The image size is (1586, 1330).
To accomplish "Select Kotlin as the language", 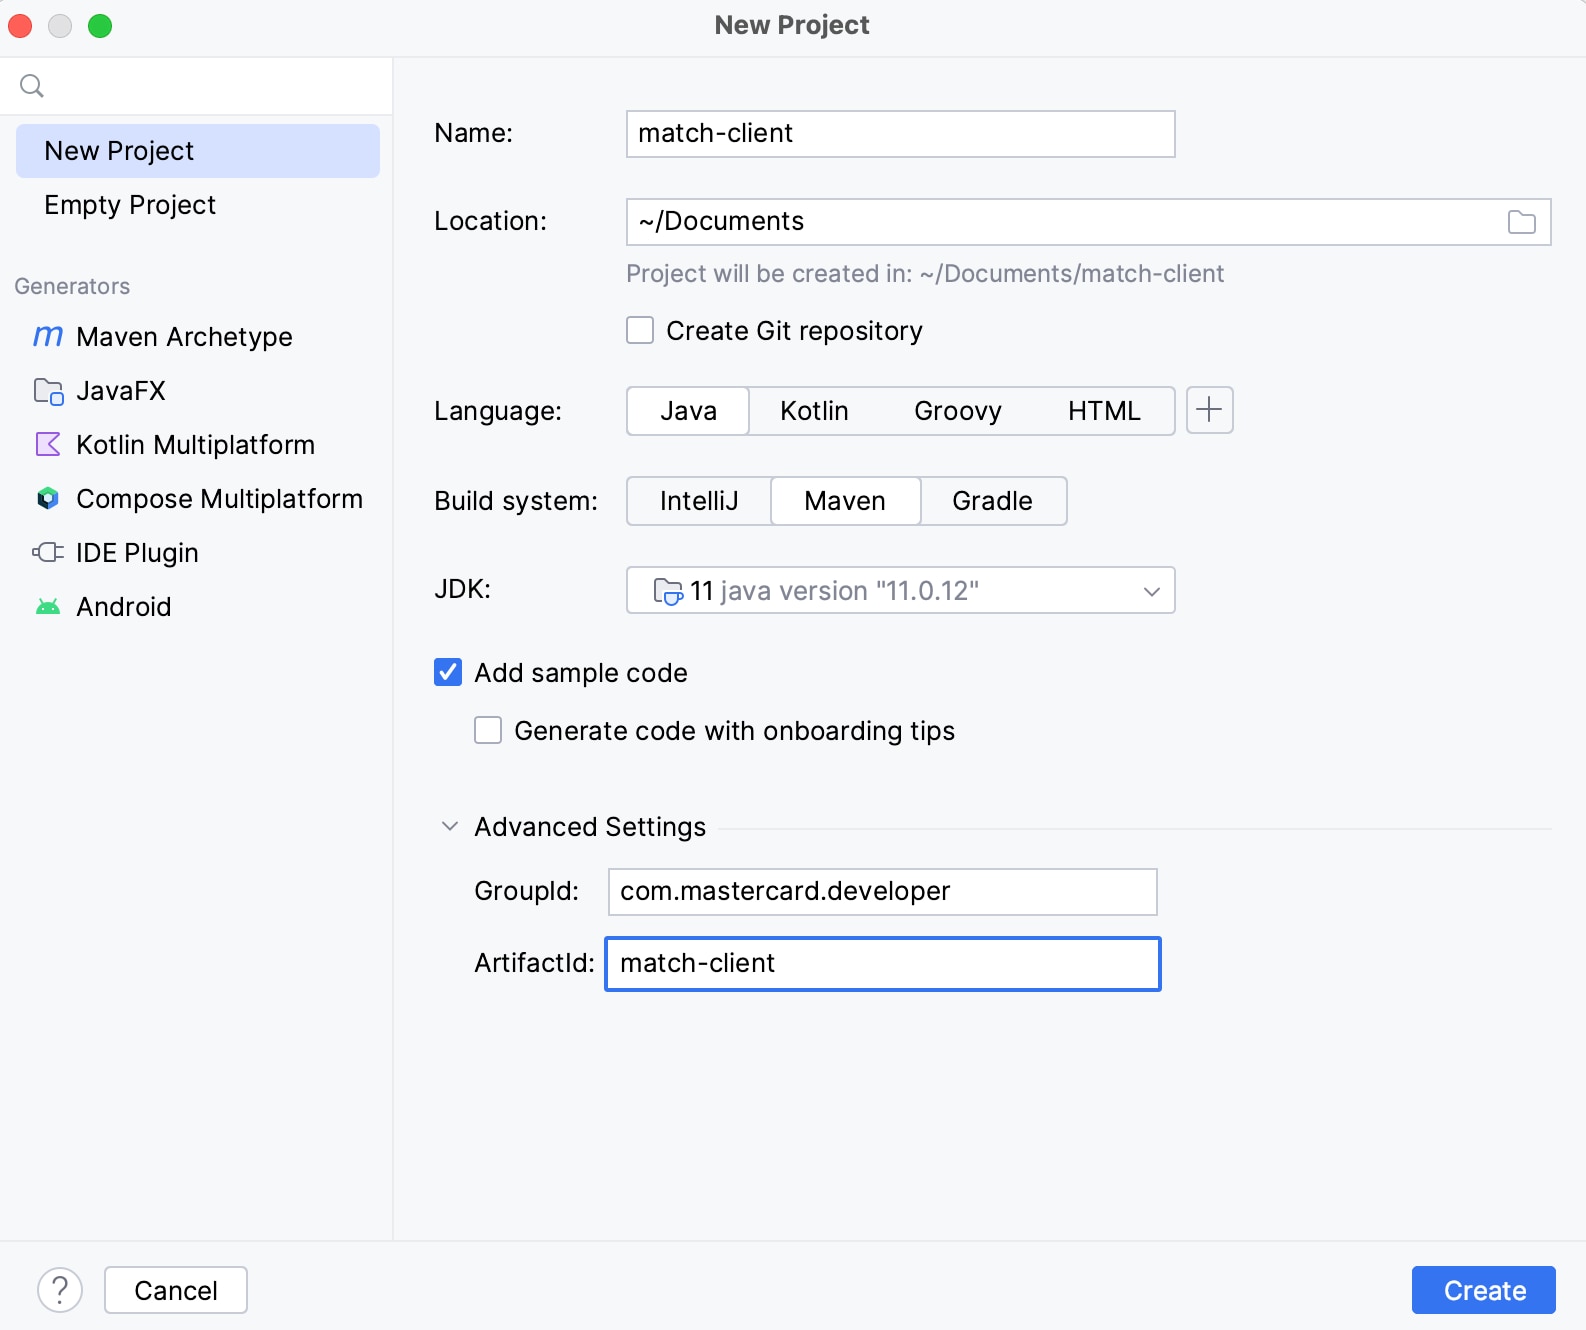I will 814,411.
